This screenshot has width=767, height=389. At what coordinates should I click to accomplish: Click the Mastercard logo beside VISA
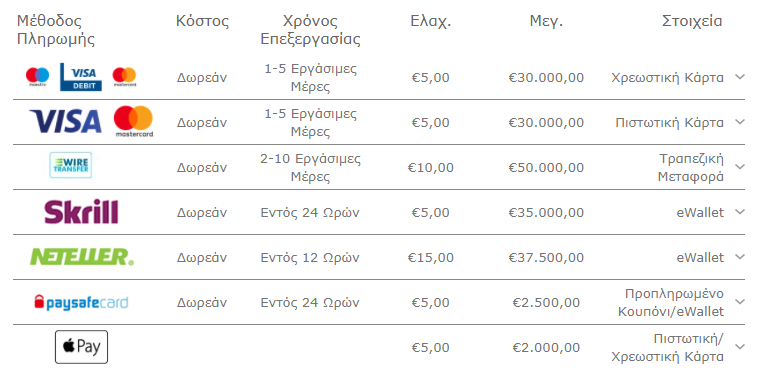[x=134, y=121]
